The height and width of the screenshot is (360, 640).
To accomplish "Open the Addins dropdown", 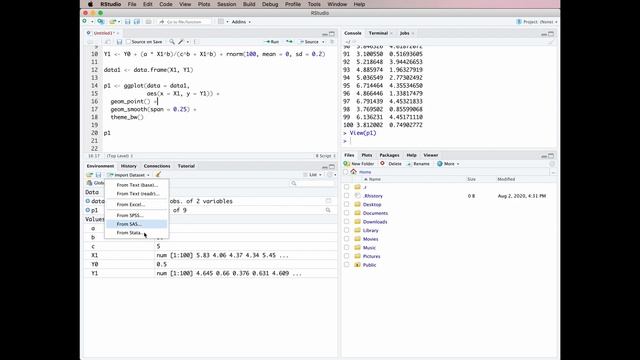I will click(x=241, y=22).
